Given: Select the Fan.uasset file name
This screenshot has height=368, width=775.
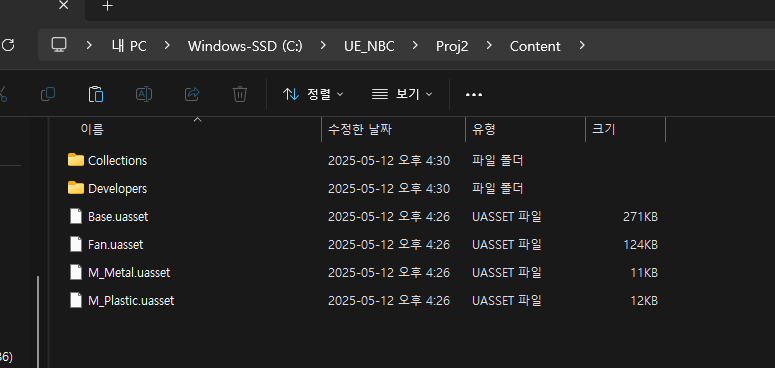Looking at the screenshot, I should [116, 245].
